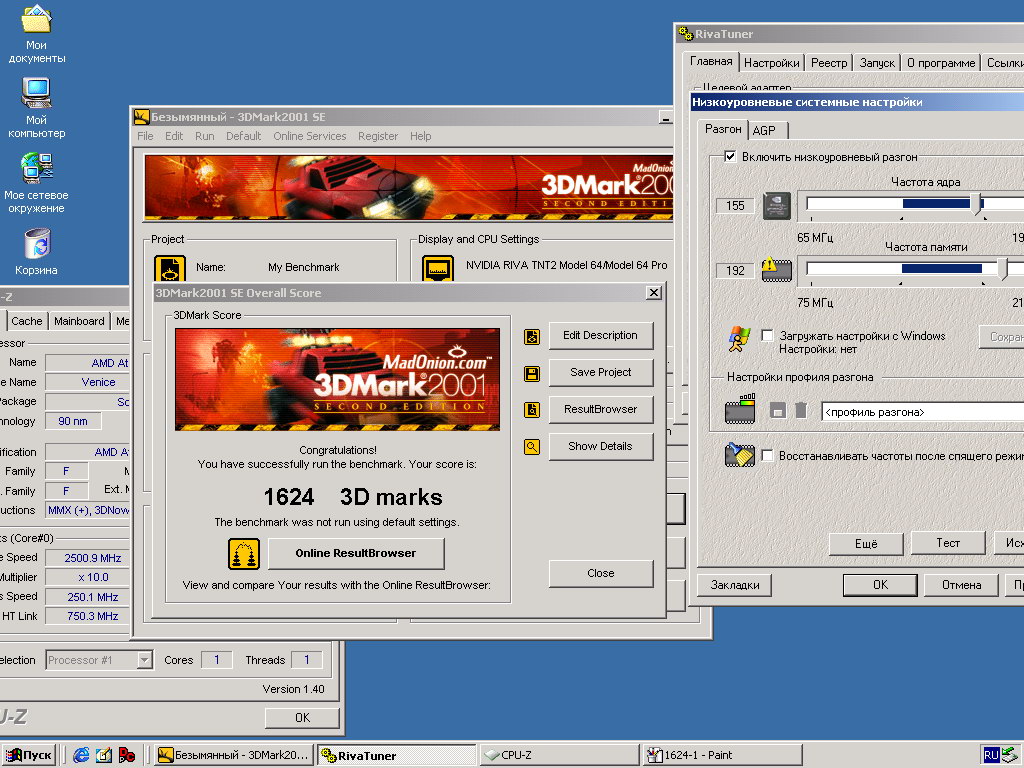
Task: Click the RivaTuner title bar gears icon
Action: pos(685,33)
